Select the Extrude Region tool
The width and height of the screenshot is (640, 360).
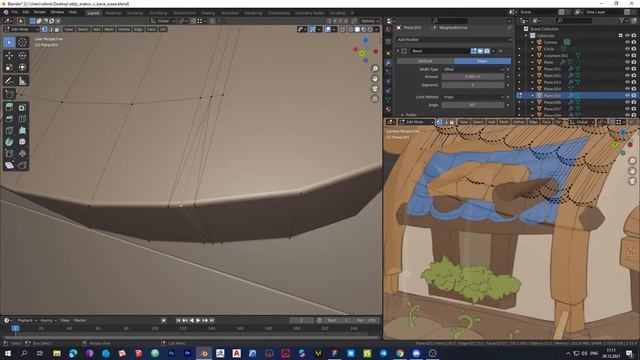(x=9, y=107)
